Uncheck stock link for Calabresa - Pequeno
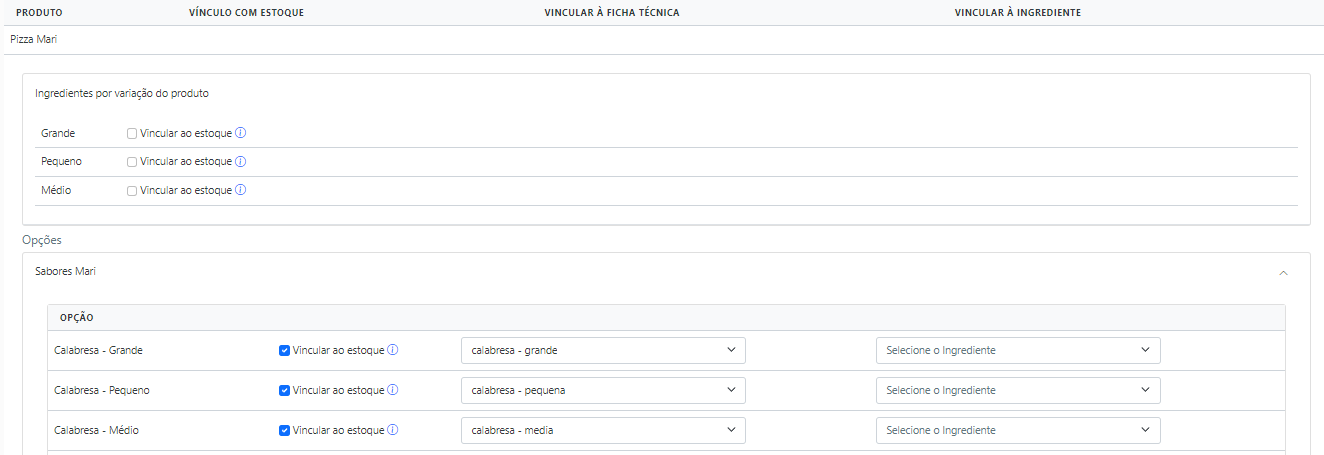Screen dimensions: 1324x455 point(284,390)
